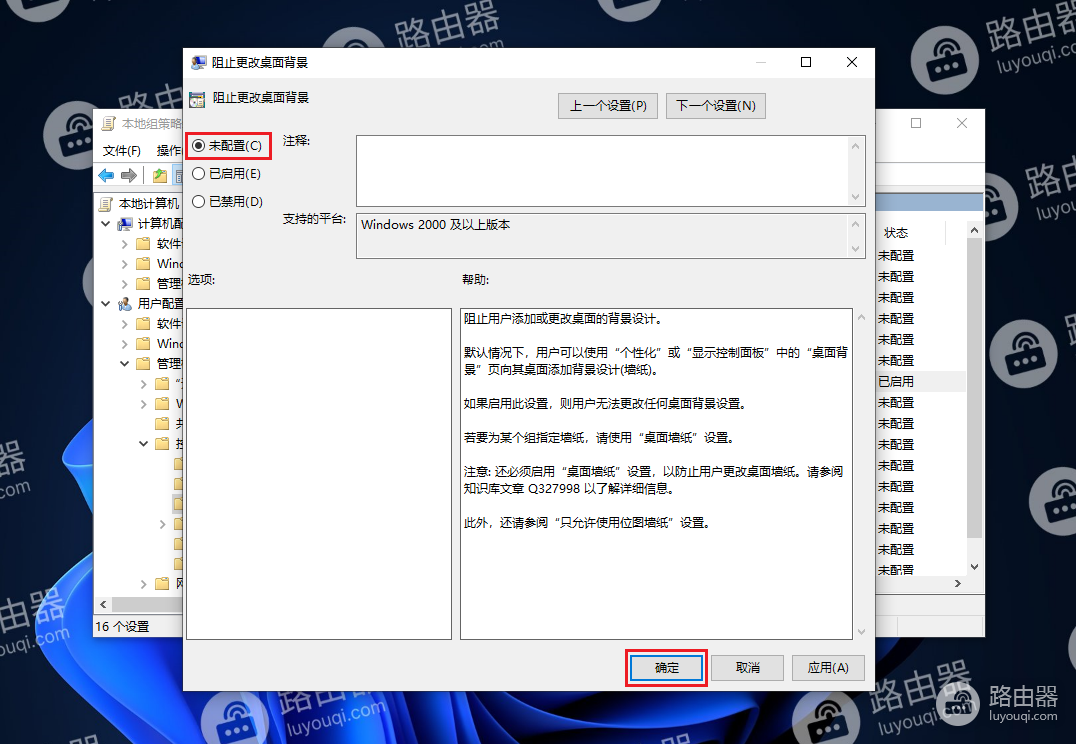Click the settings list vertical scrollbar thumb
Image resolution: width=1076 pixels, height=744 pixels.
(974, 388)
